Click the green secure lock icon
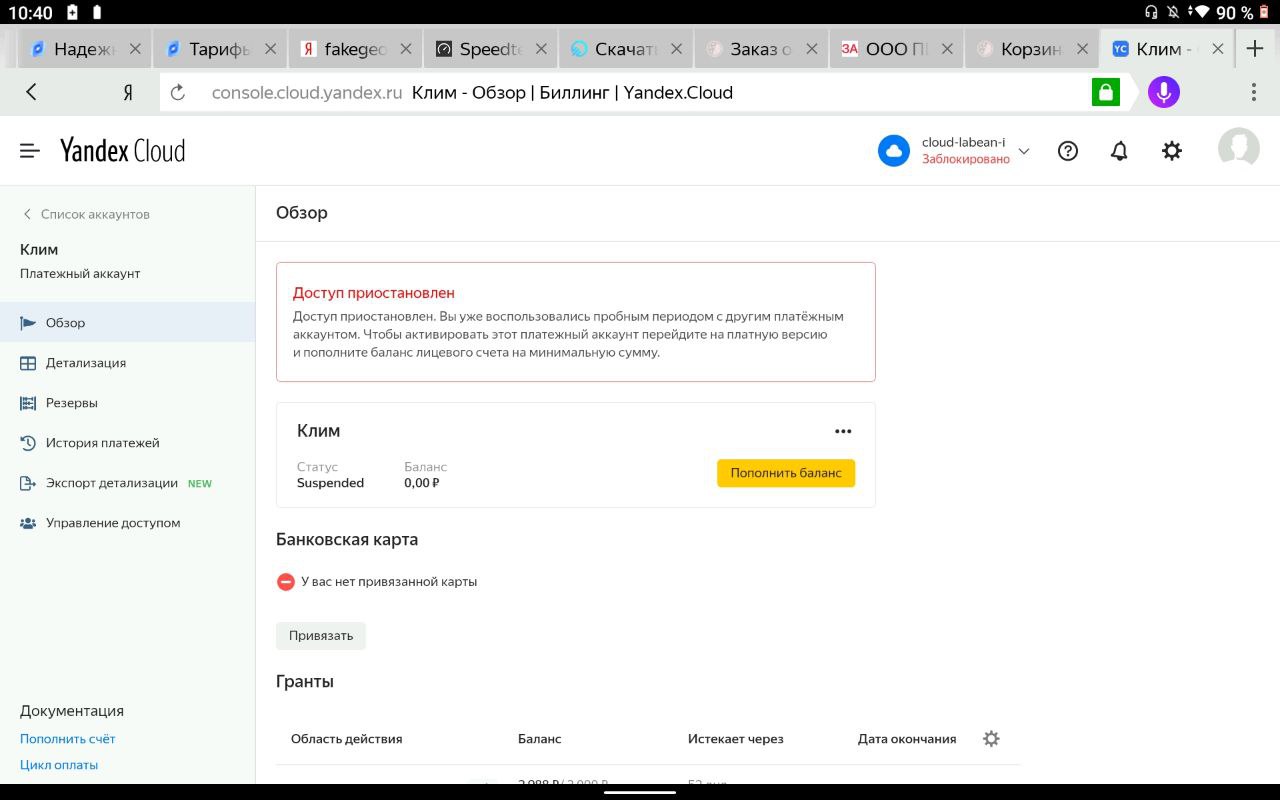This screenshot has width=1280, height=800. [1105, 93]
